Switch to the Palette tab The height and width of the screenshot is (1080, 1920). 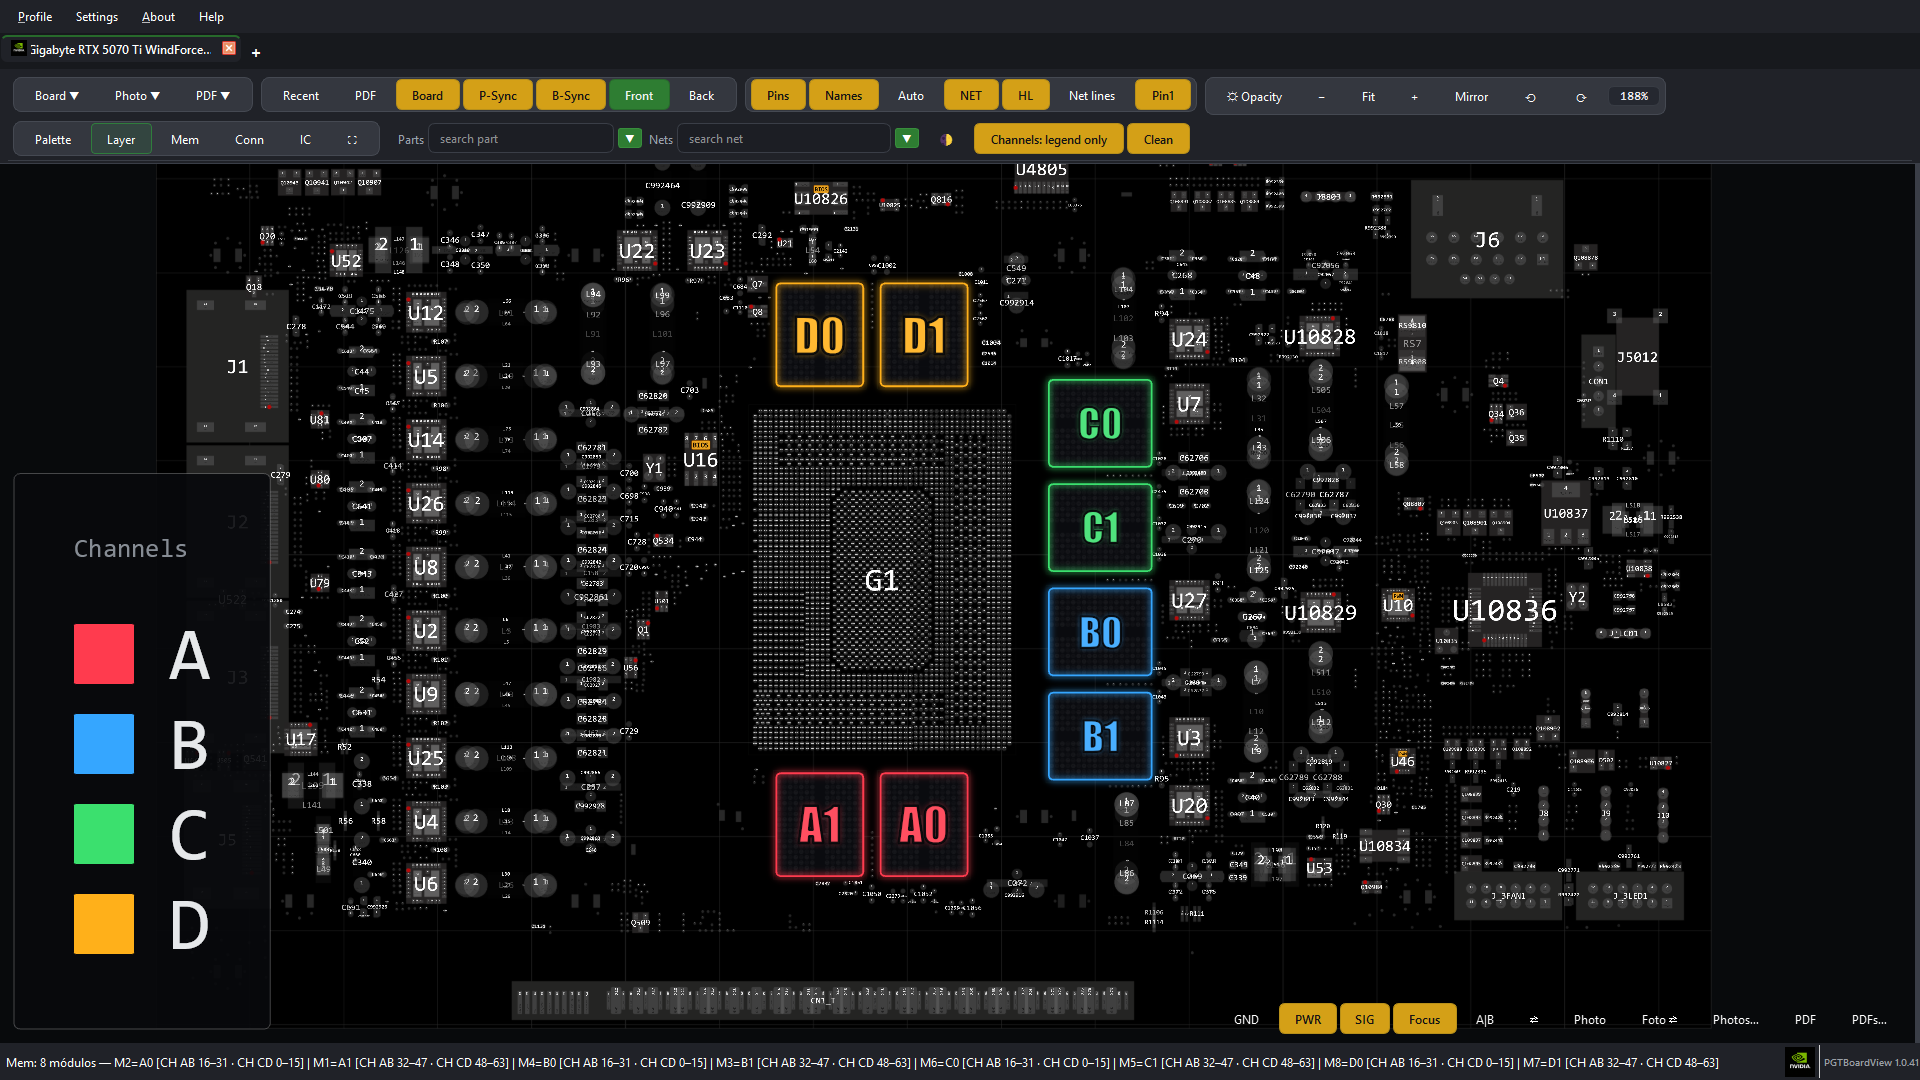tap(53, 140)
